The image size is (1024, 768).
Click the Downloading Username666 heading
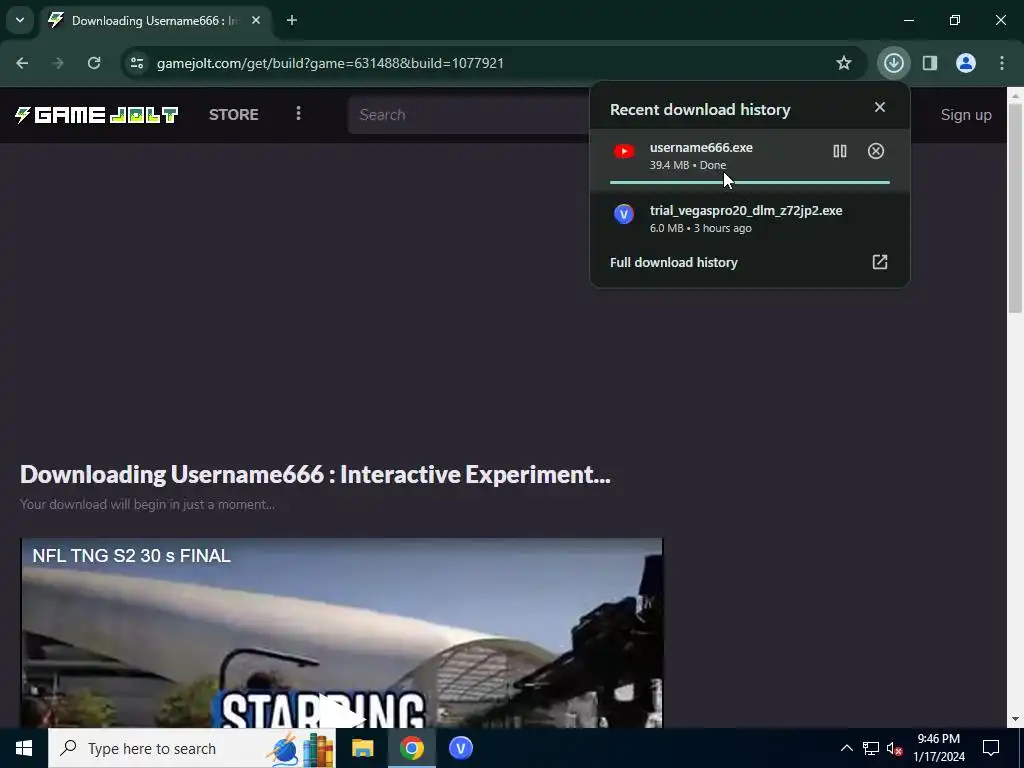click(x=315, y=475)
